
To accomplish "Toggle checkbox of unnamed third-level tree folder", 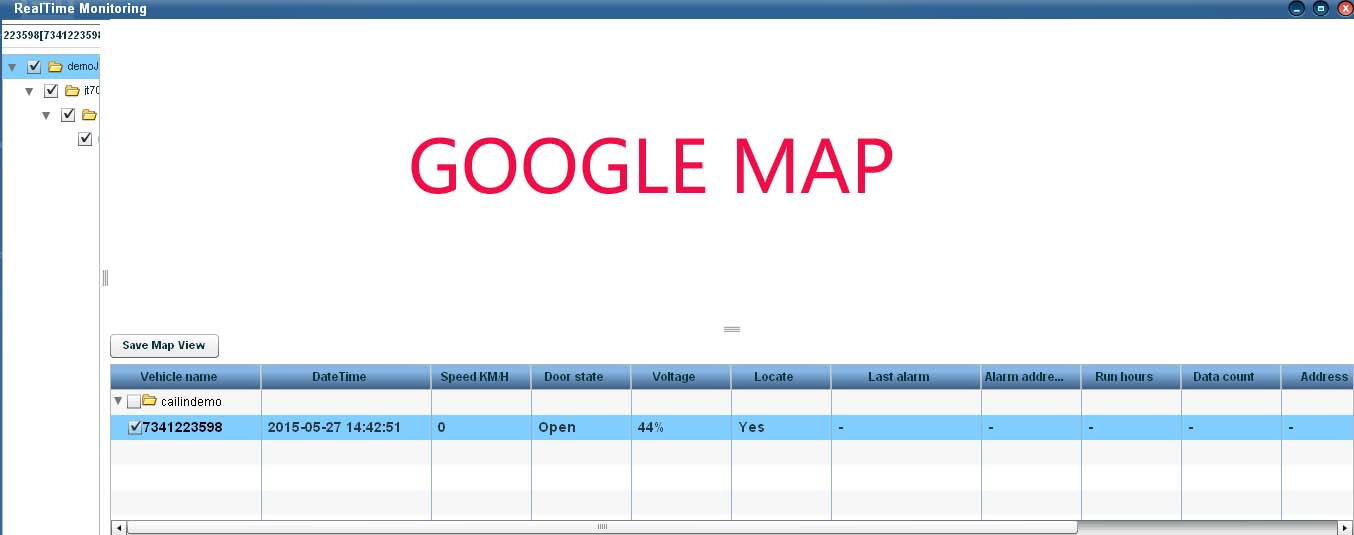I will 68,115.
